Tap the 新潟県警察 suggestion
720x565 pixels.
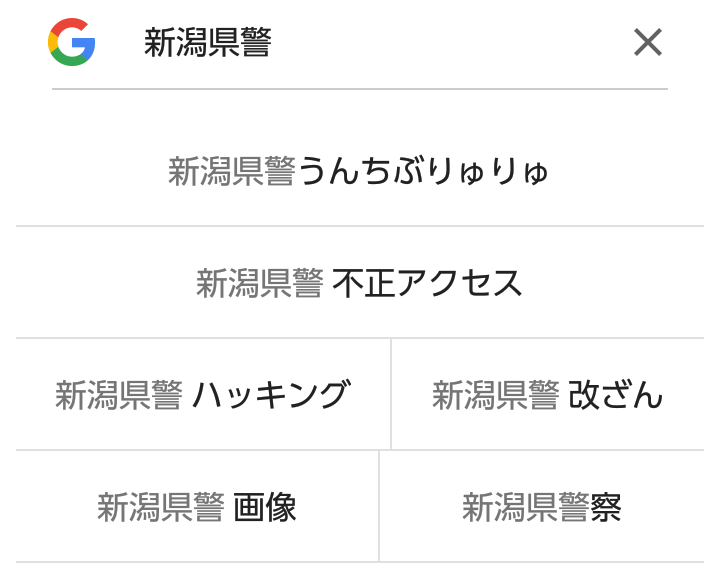coord(541,507)
